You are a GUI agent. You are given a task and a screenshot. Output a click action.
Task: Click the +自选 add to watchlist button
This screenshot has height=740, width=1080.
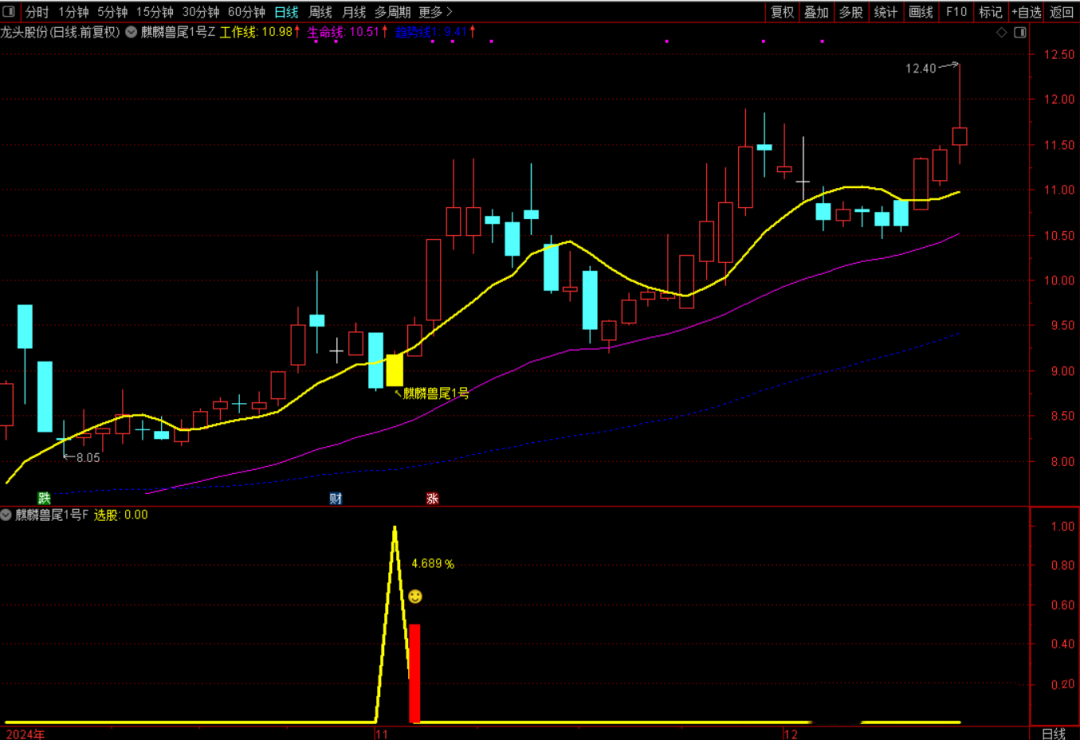1026,12
